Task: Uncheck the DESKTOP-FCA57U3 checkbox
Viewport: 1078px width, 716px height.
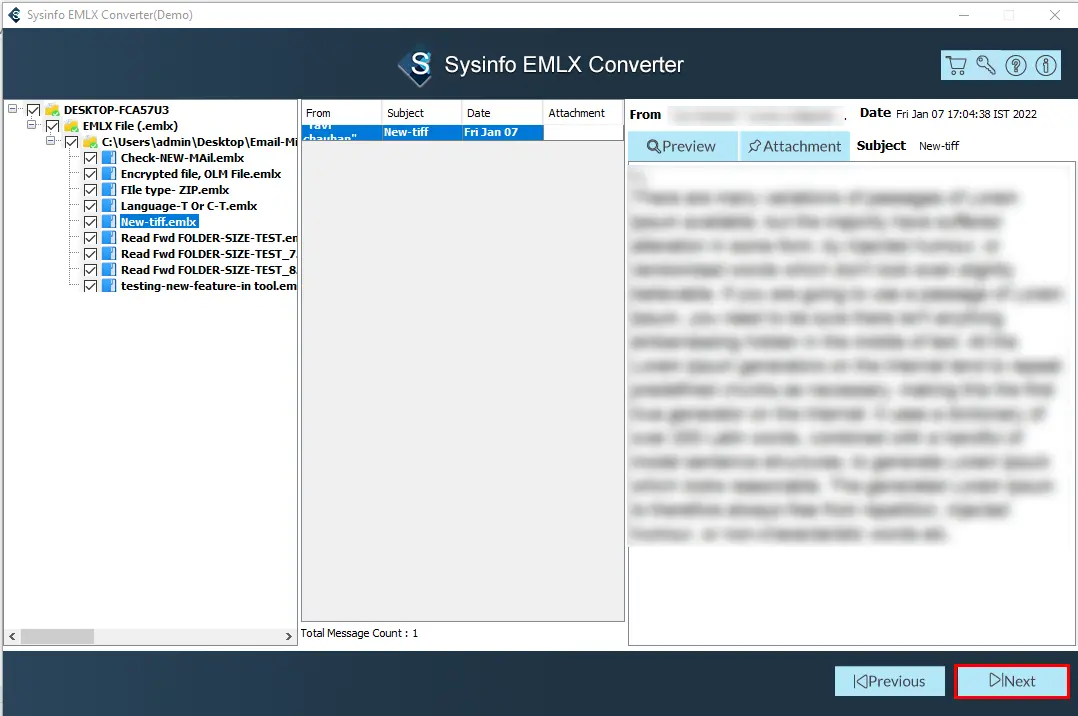Action: coord(33,109)
